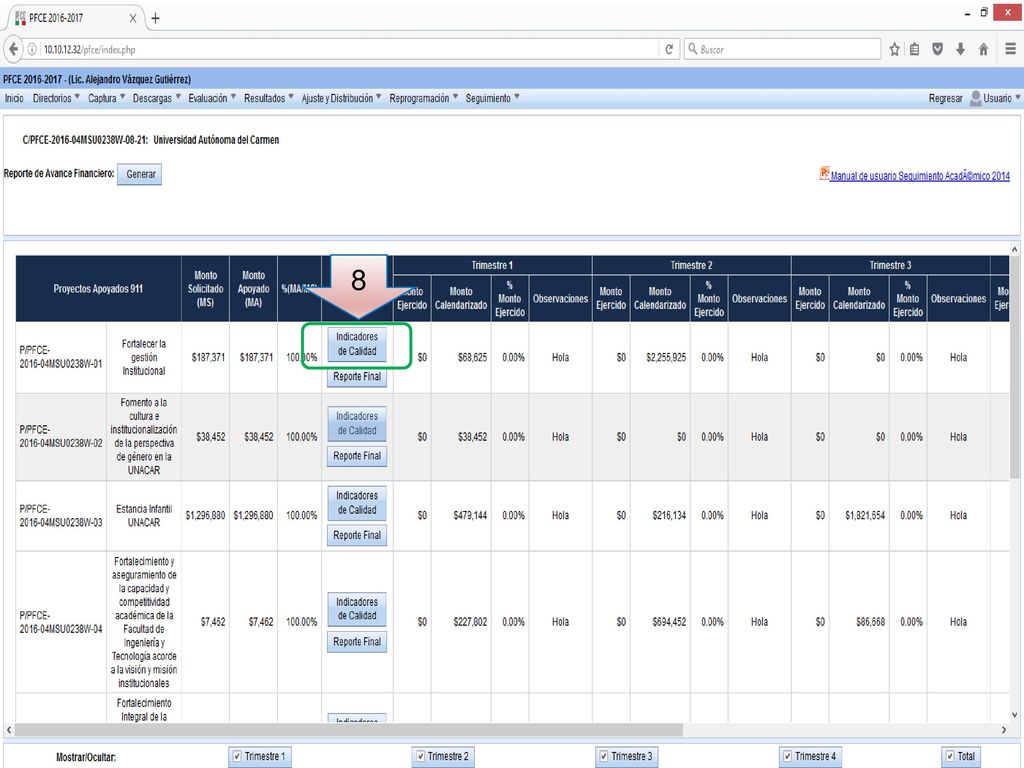Open the bookmarks list icon
The image size is (1024, 768).
pyautogui.click(x=915, y=49)
